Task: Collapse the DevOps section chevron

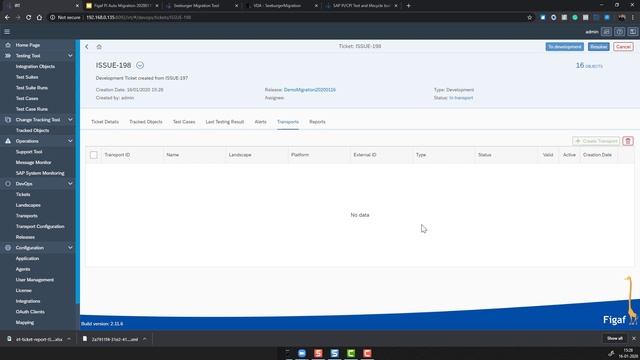Action: (x=70, y=184)
